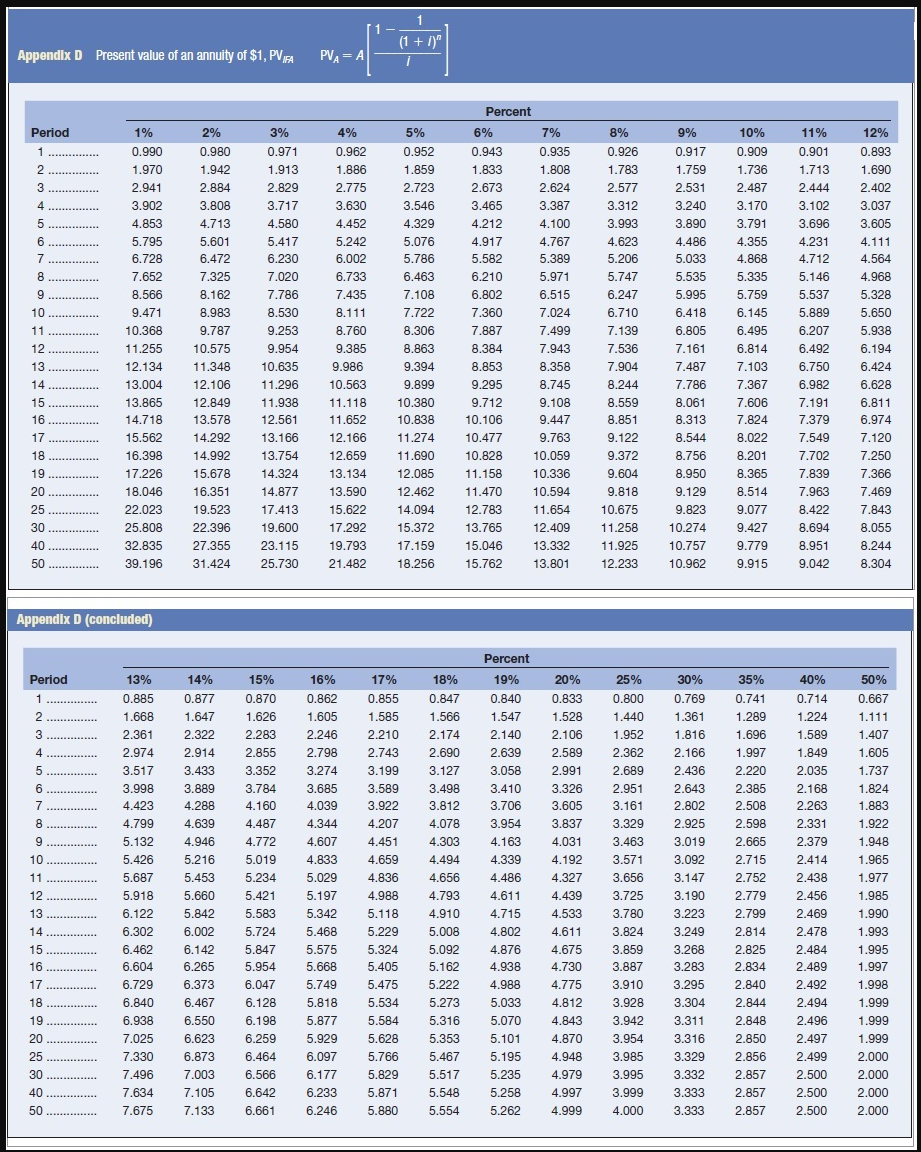This screenshot has height=1152, width=921.
Task: Click value 0.667 under 50%
Action: tap(873, 699)
